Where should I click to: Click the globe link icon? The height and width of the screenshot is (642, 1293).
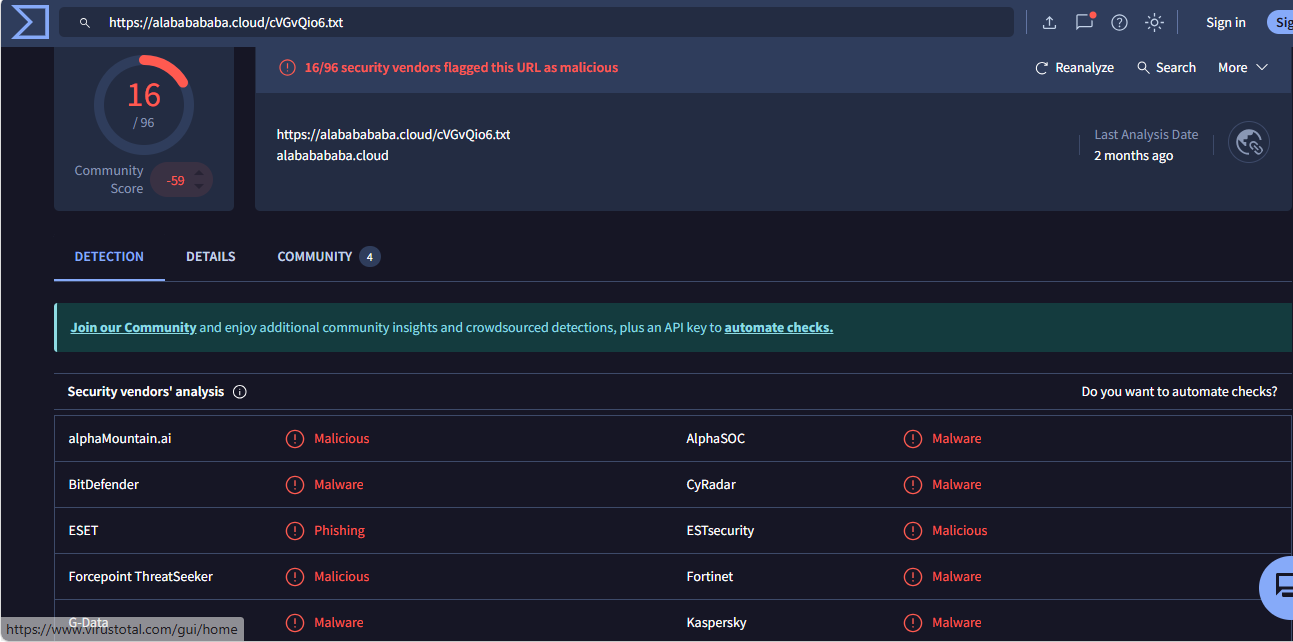point(1249,143)
